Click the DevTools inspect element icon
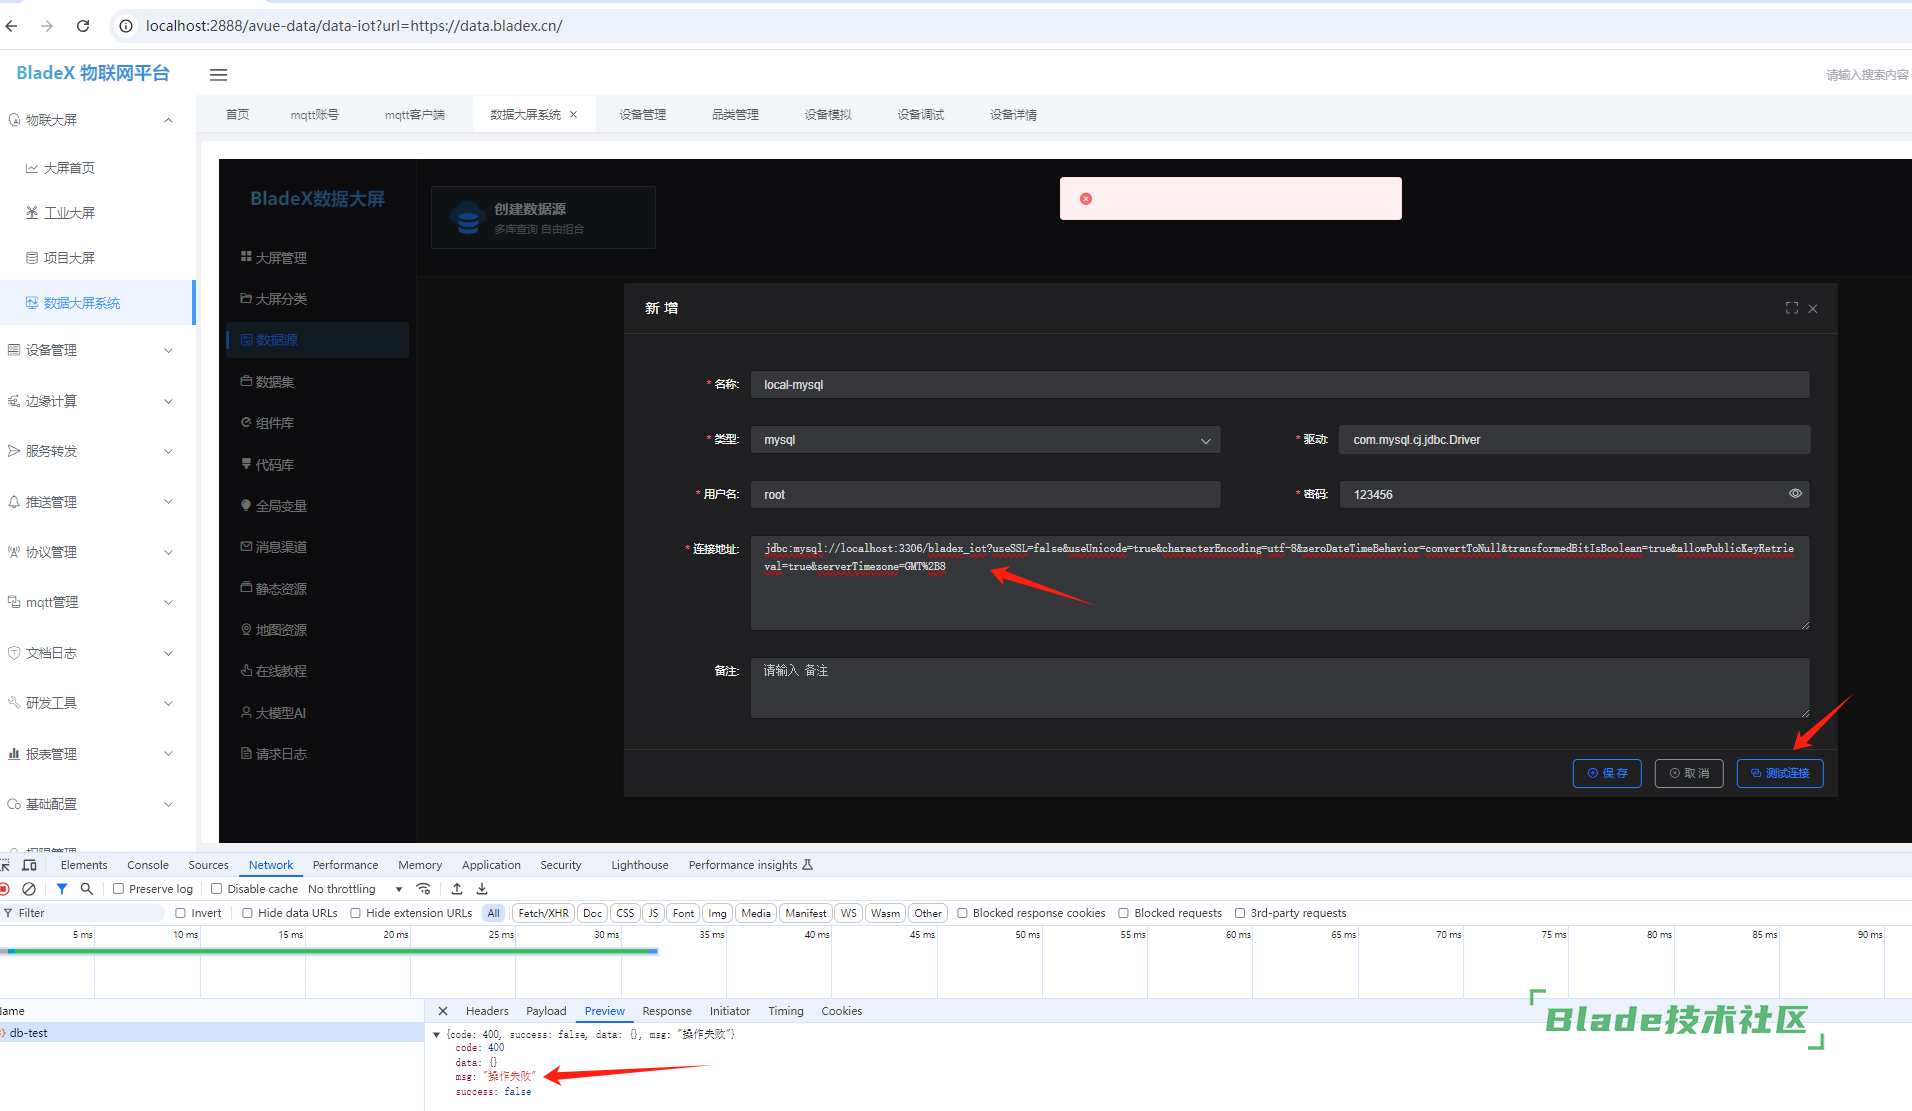1912x1111 pixels. 5,865
